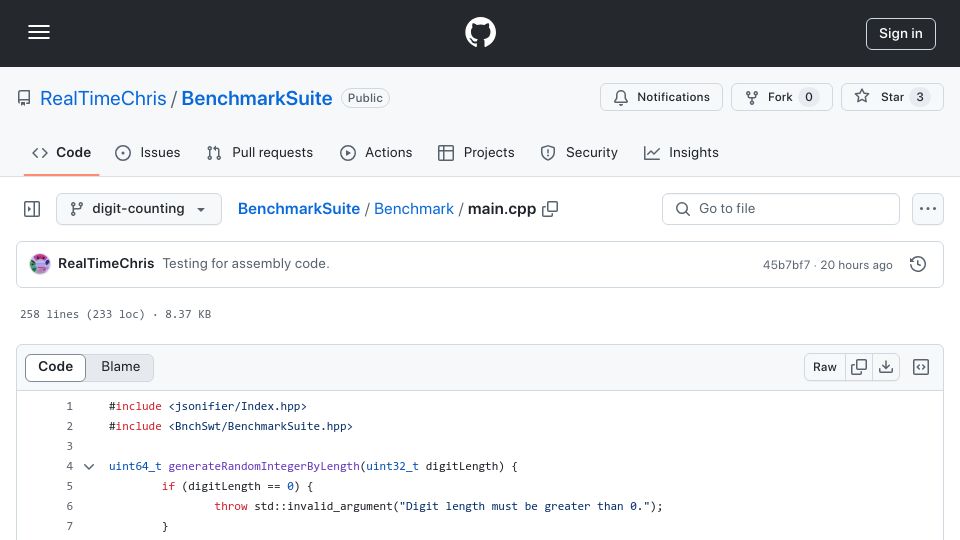Navigate to BenchmarkSuite breadcrumb root

point(299,209)
